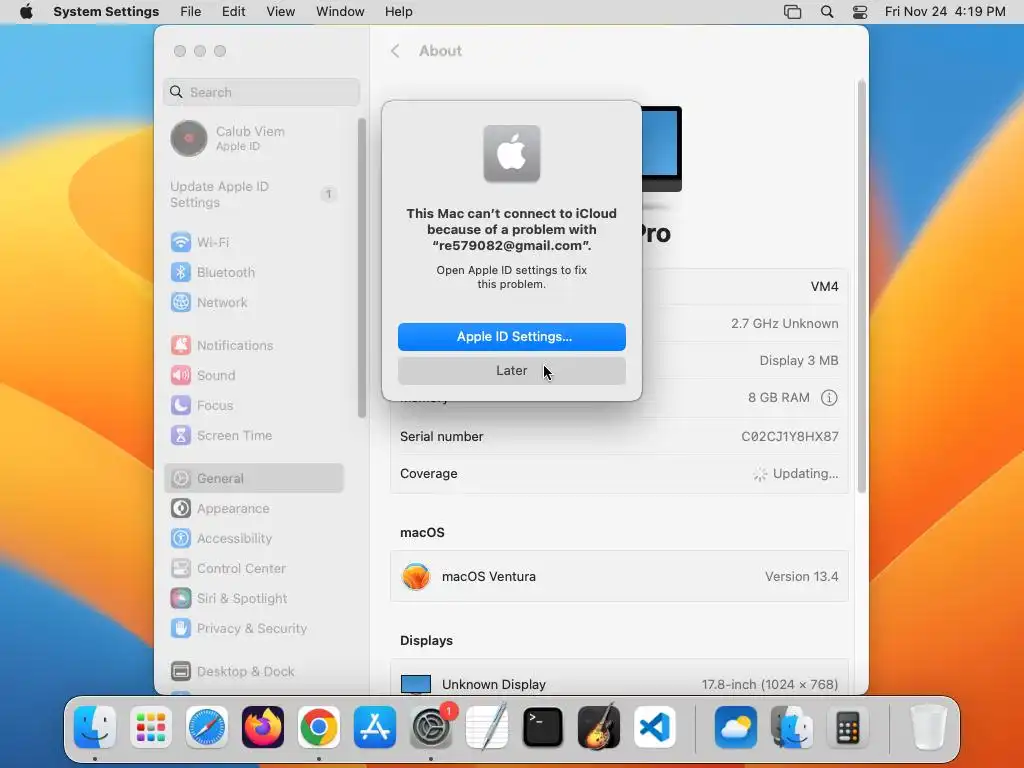Launch GarageBand from the Dock

point(599,726)
